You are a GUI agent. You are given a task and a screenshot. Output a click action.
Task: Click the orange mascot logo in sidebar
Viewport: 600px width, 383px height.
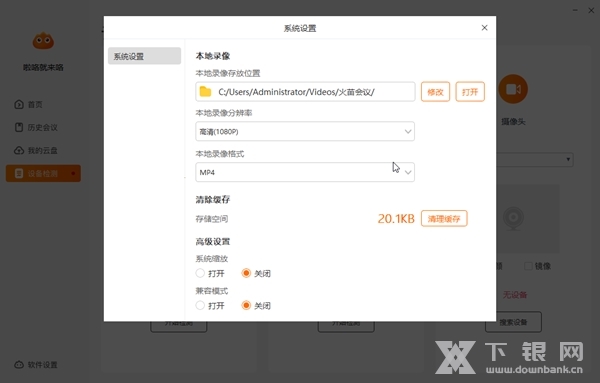click(x=43, y=41)
